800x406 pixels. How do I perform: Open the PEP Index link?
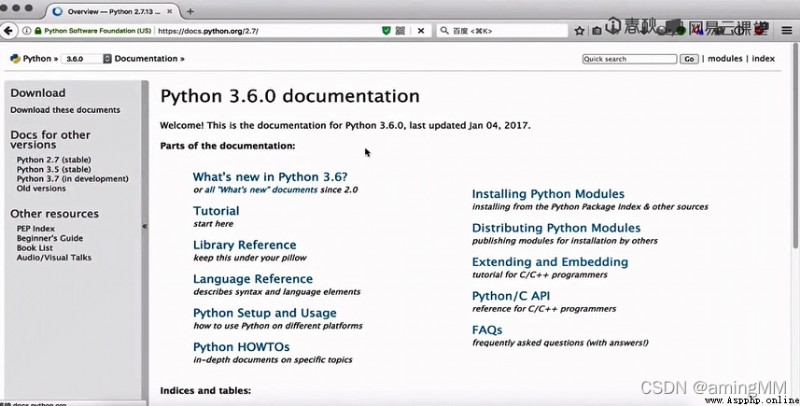[35, 229]
